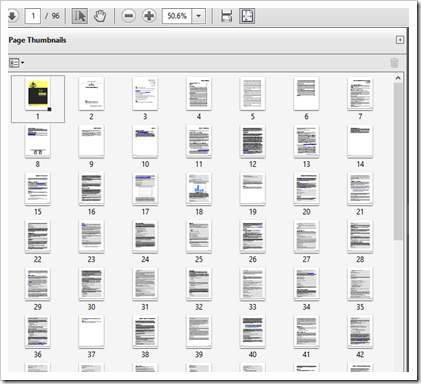Select page 2 thumbnail
This screenshot has height=384, width=421.
pos(91,94)
